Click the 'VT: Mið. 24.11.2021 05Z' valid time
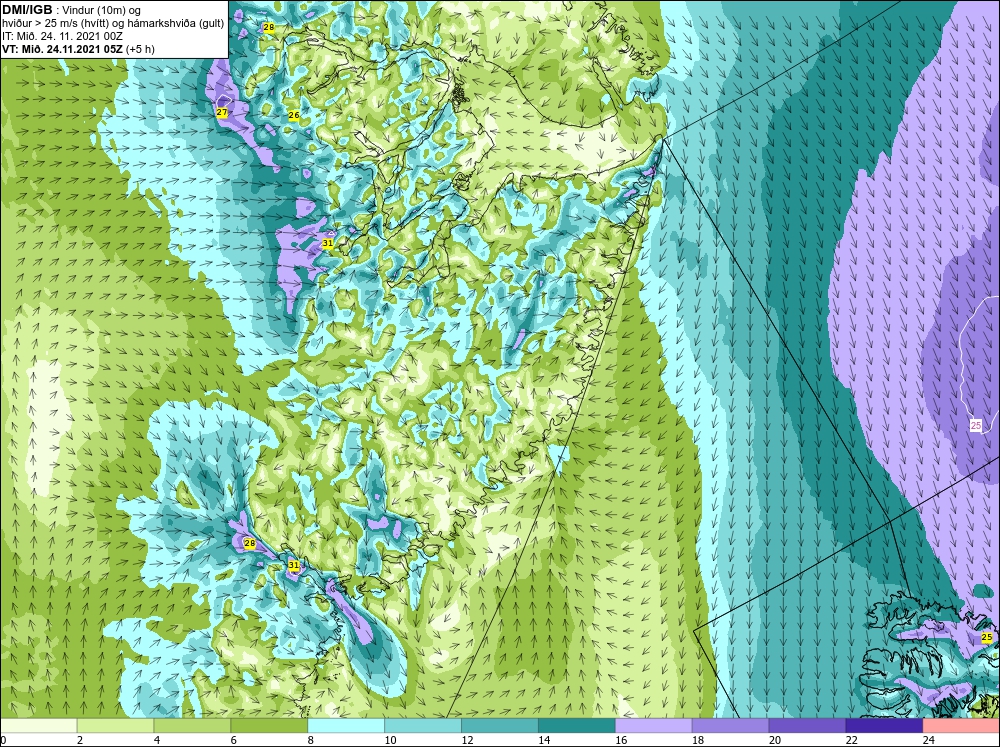This screenshot has height=747, width=1000. [62, 49]
